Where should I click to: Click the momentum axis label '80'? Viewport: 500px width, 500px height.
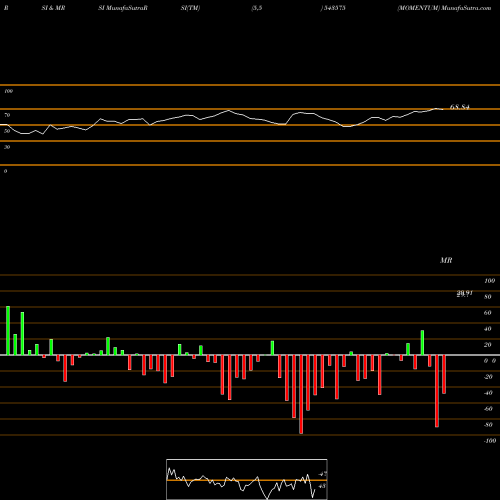pos(488,297)
